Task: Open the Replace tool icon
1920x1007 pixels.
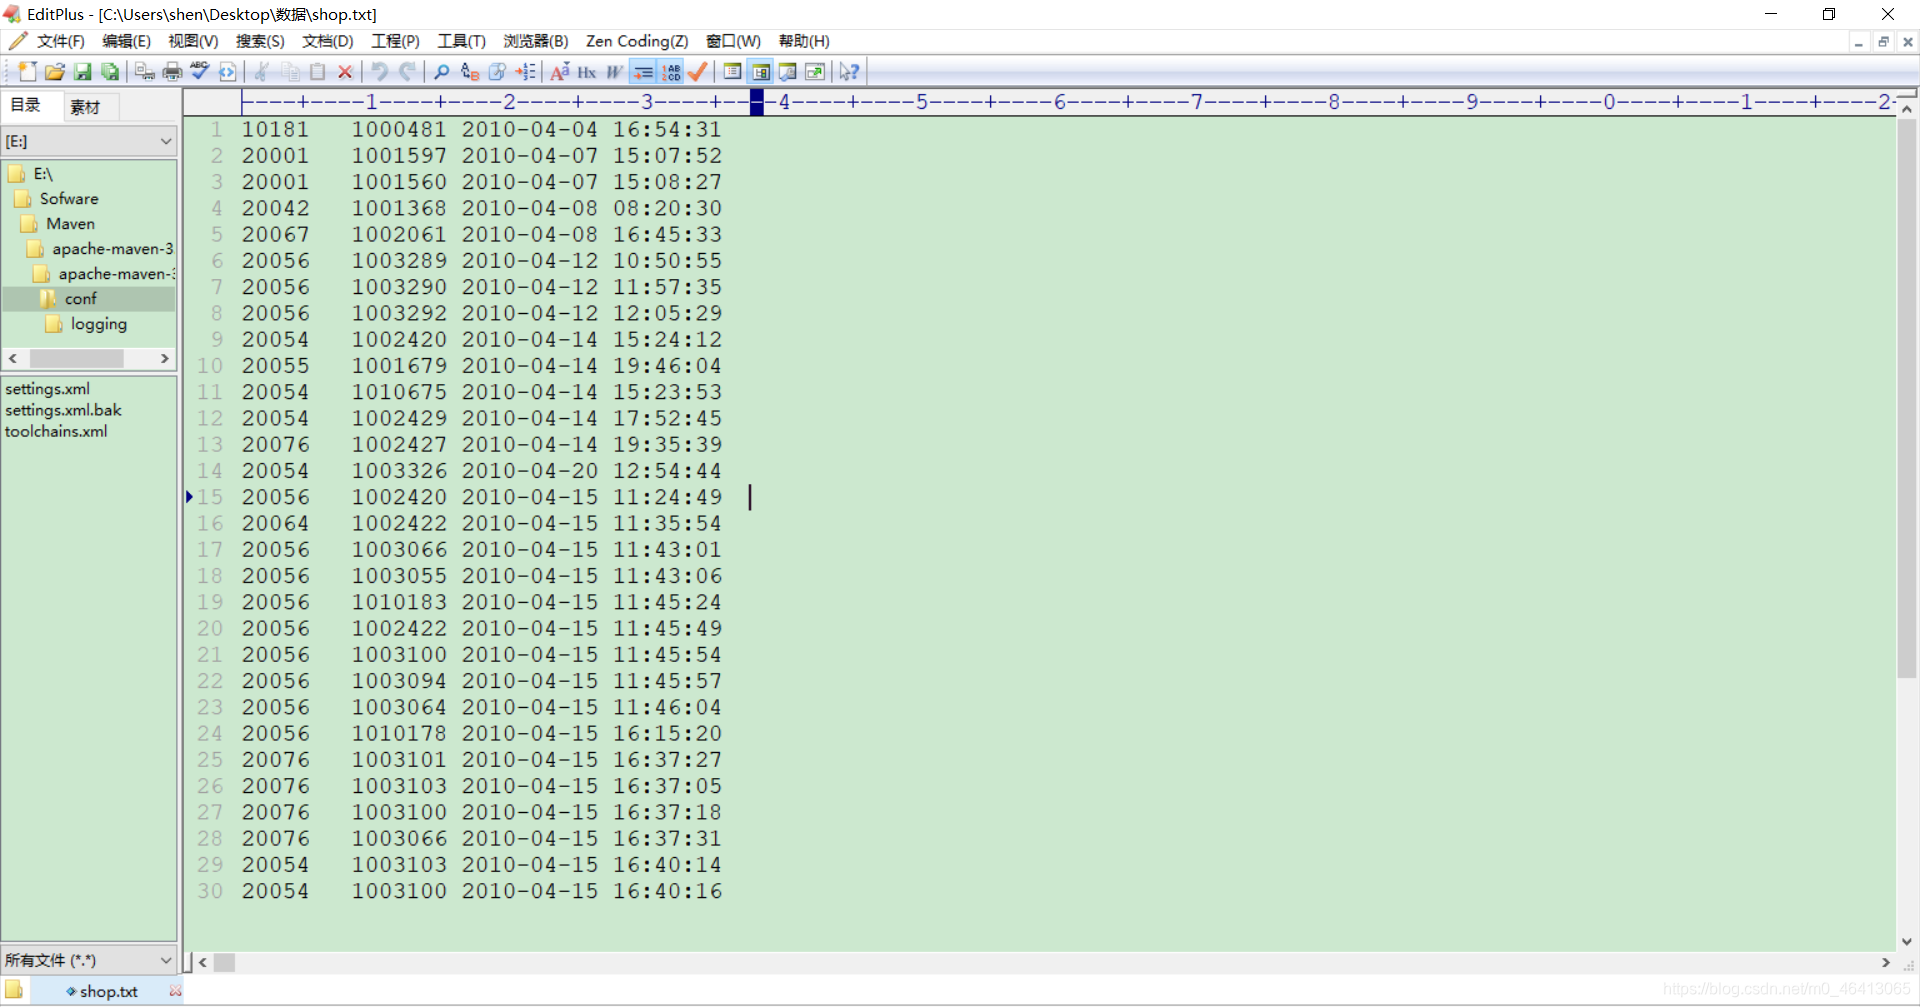Action: point(469,72)
